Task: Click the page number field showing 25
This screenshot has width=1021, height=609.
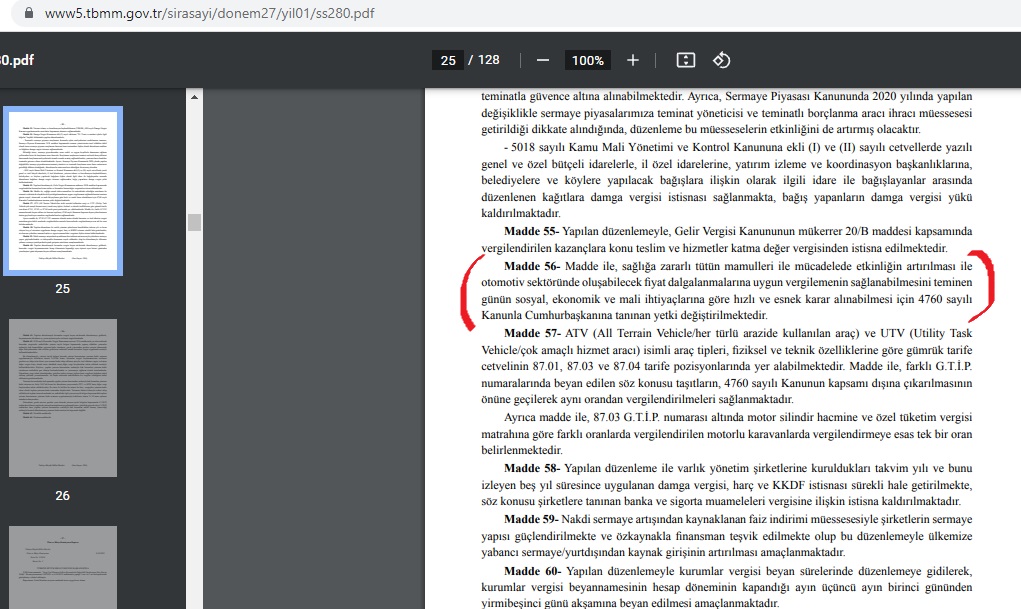Action: point(448,60)
